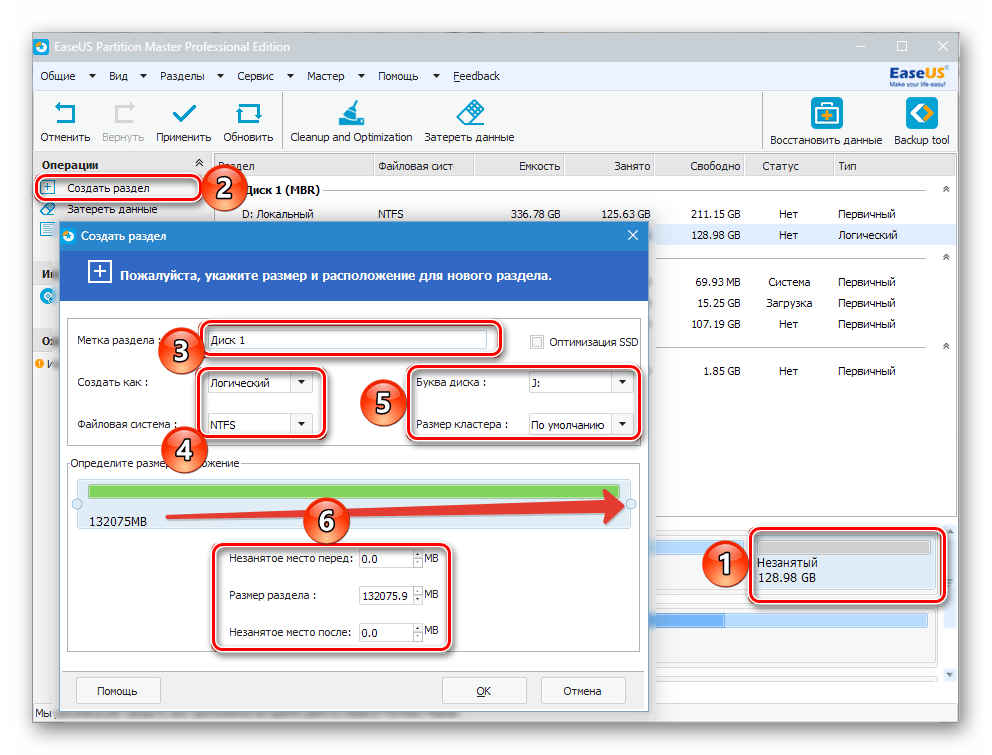This screenshot has height=755, width=992.
Task: Confirm with the OK button
Action: click(x=484, y=690)
